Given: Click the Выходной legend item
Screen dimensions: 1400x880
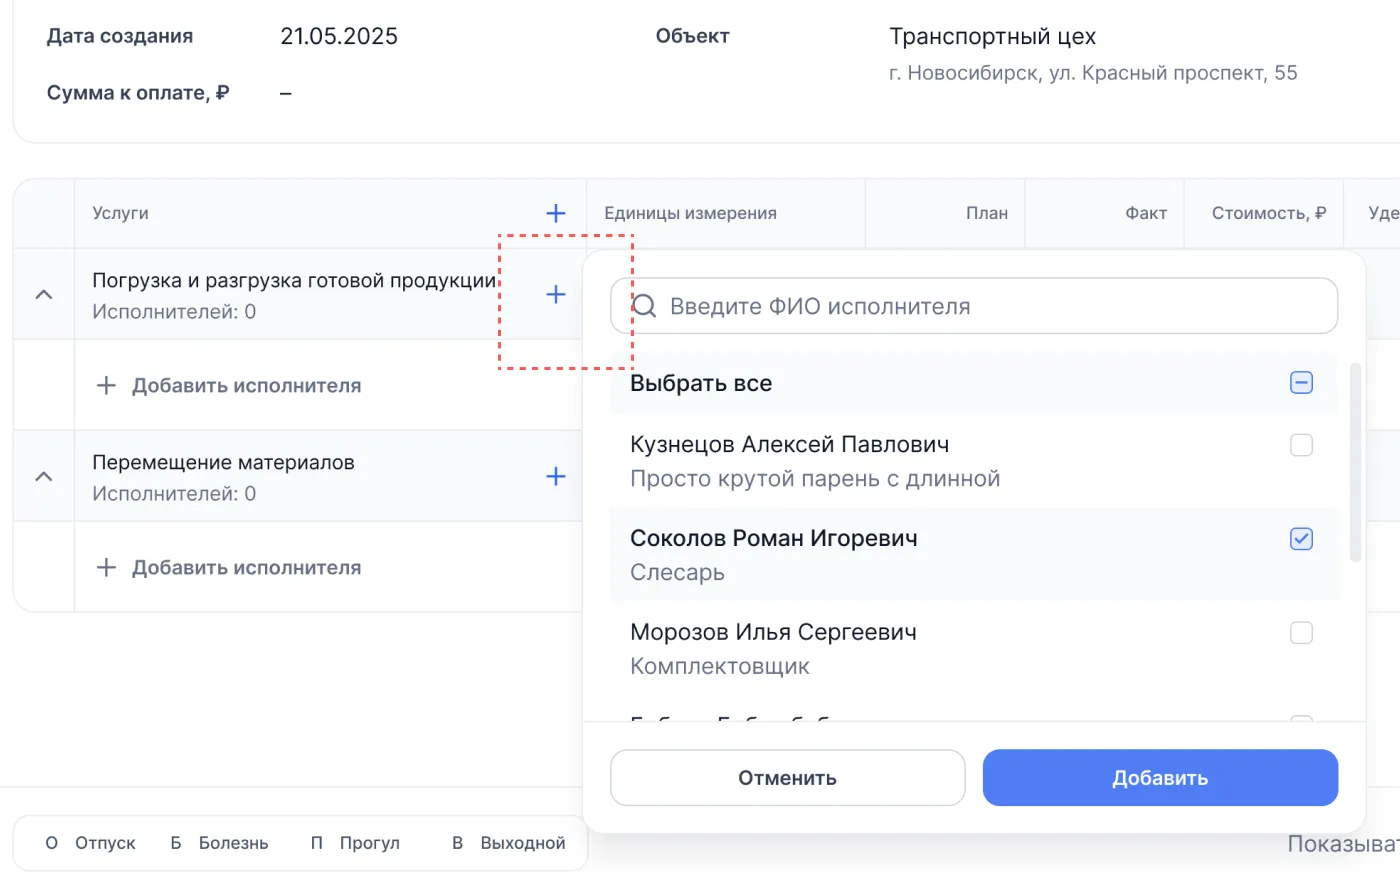Looking at the screenshot, I should pyautogui.click(x=509, y=843).
